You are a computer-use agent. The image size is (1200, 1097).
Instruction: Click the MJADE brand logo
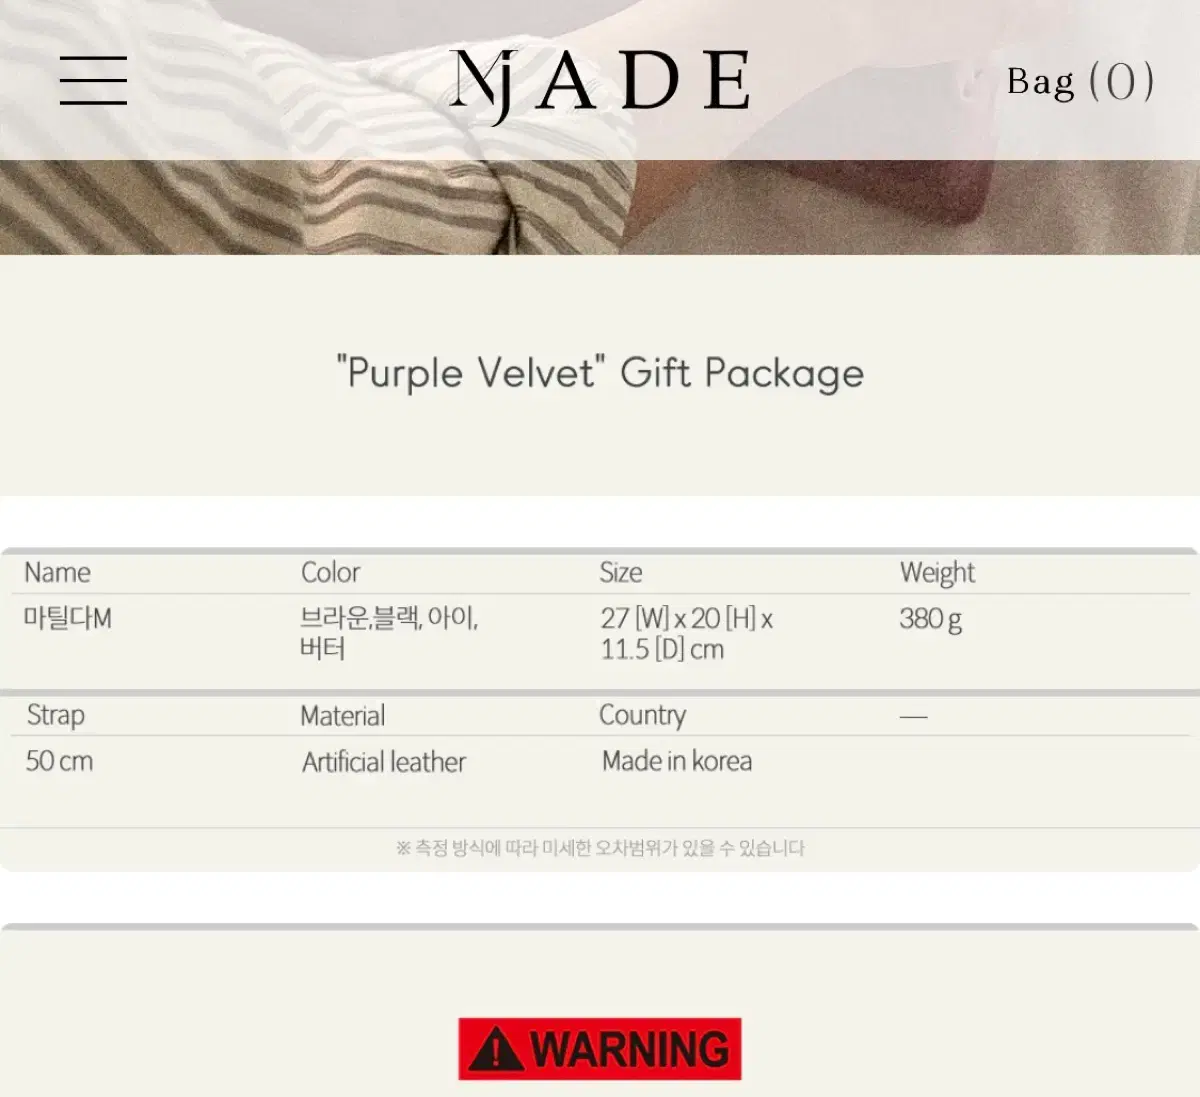(x=600, y=81)
